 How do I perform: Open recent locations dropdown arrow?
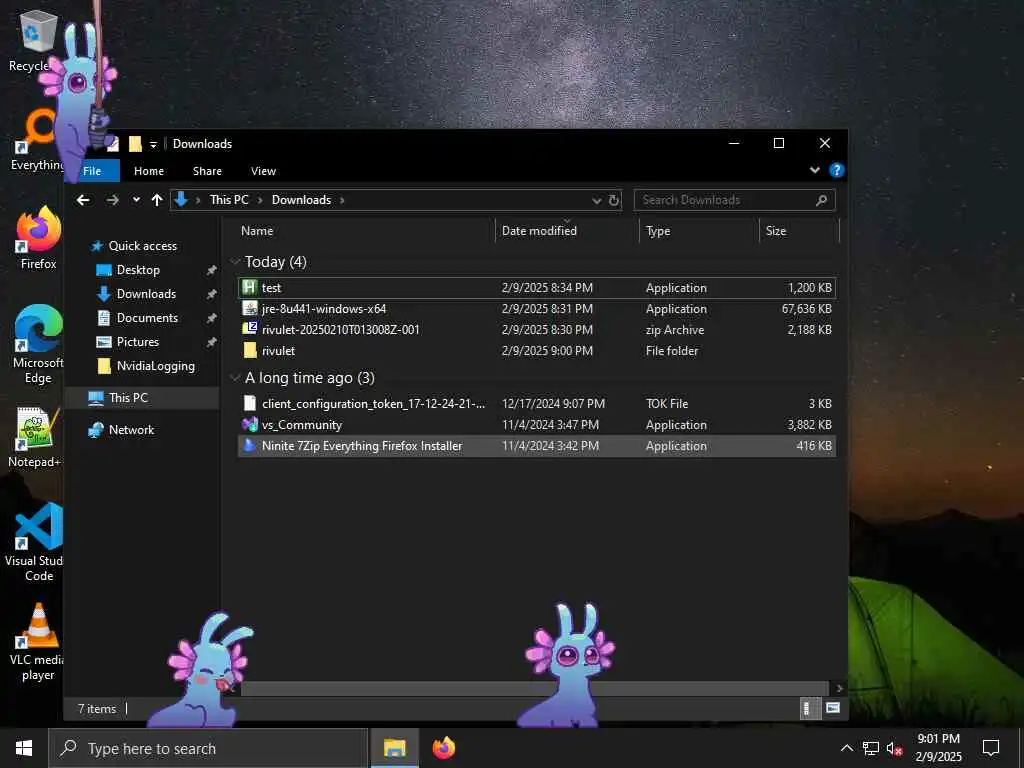click(x=136, y=200)
